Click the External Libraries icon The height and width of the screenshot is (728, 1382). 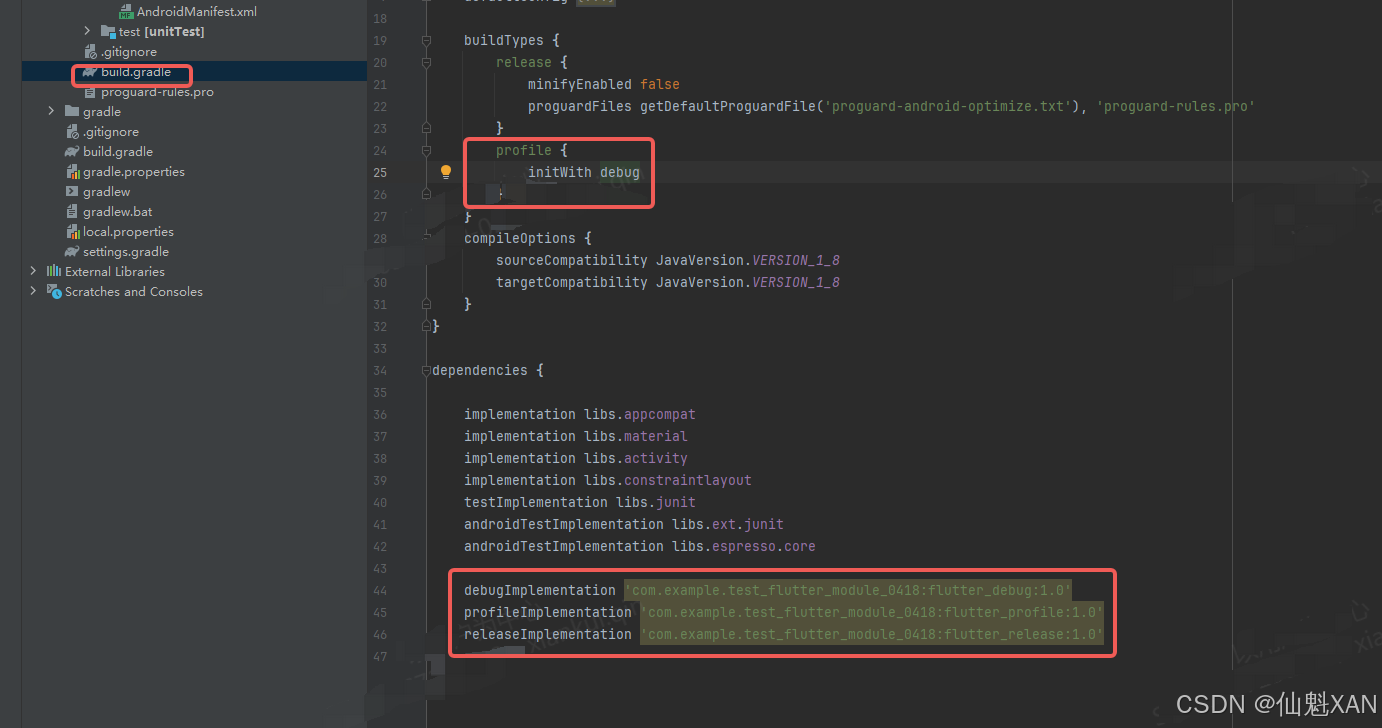[x=54, y=271]
